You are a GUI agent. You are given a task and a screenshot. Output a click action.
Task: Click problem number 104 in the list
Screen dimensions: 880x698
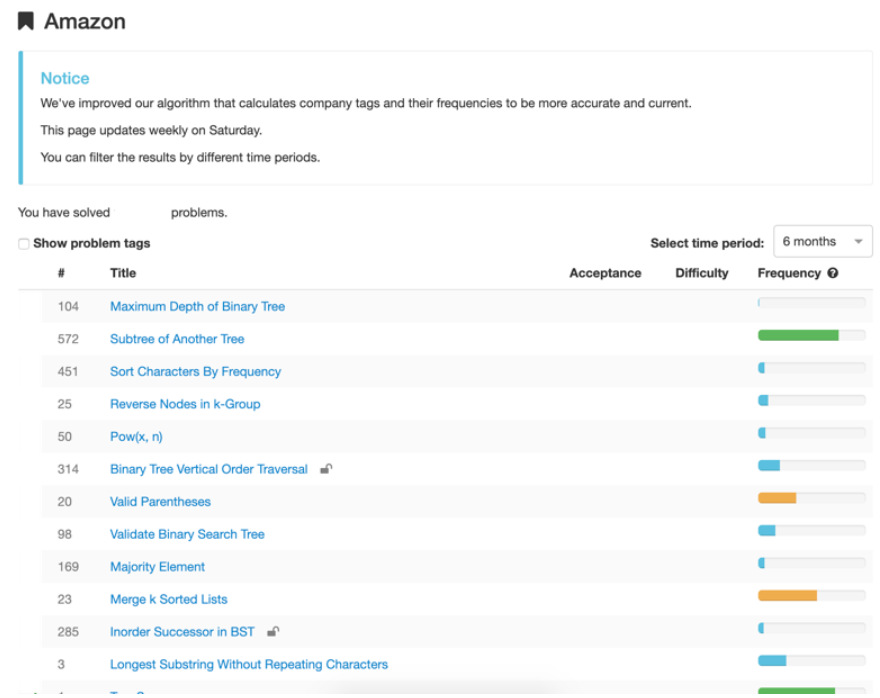(x=68, y=306)
